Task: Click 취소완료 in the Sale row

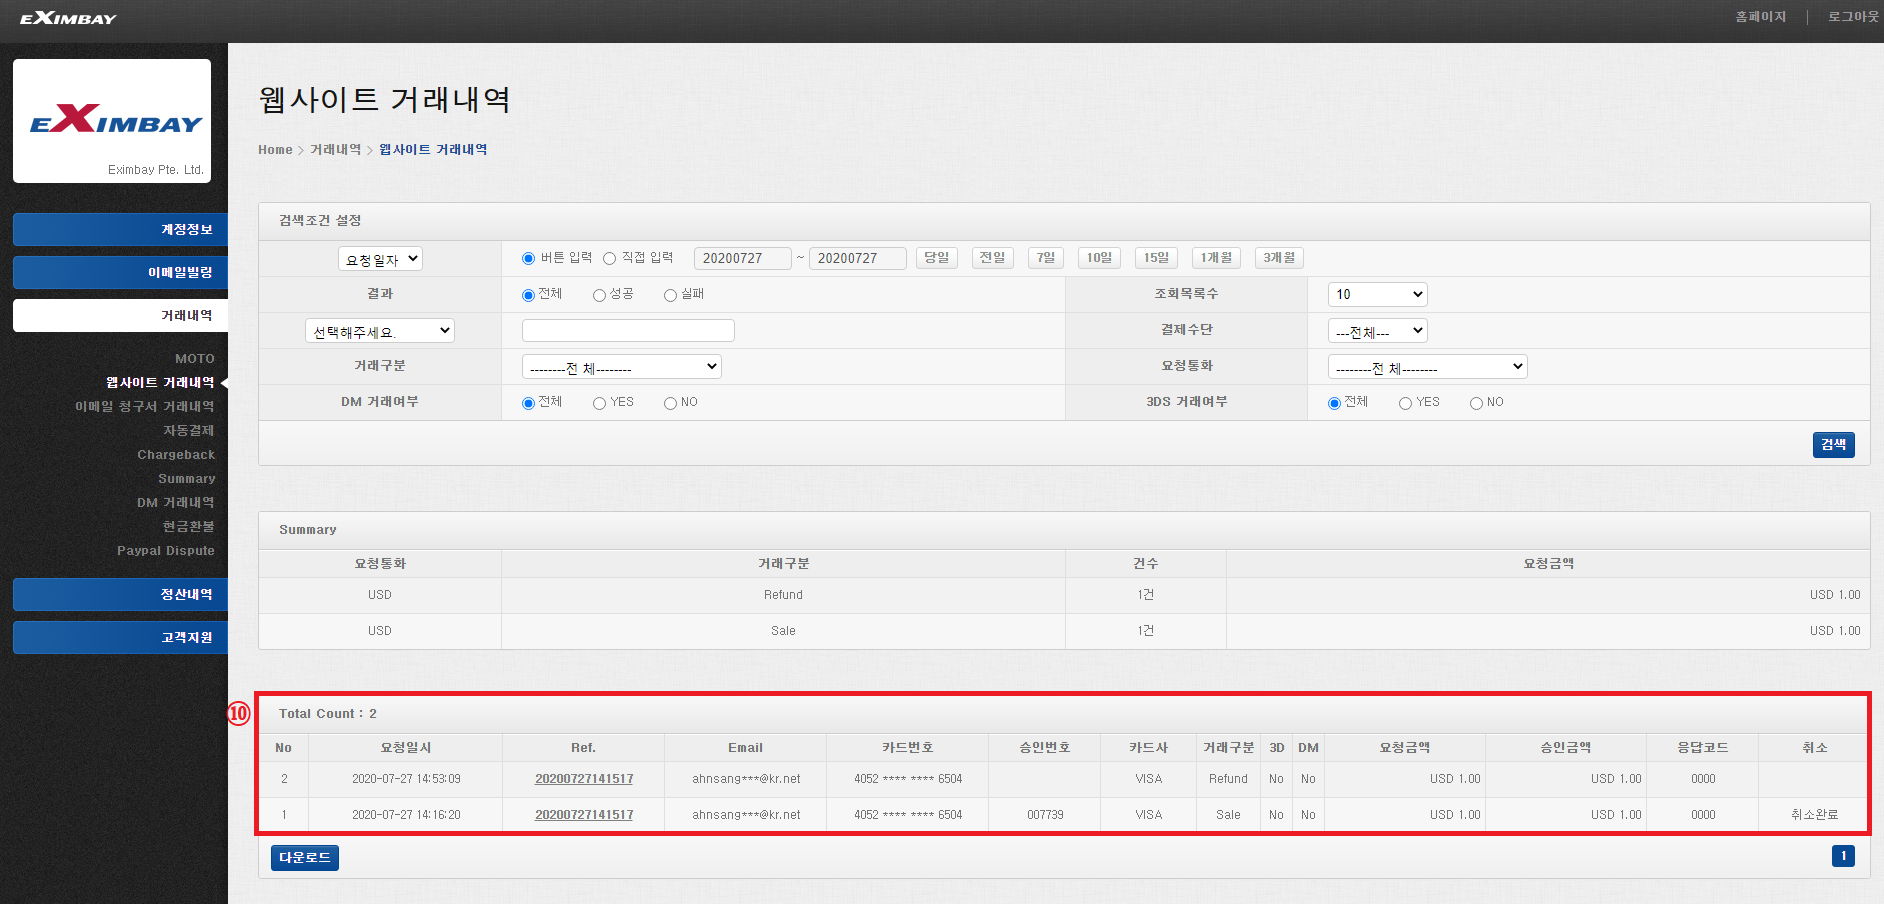Action: 1814,815
